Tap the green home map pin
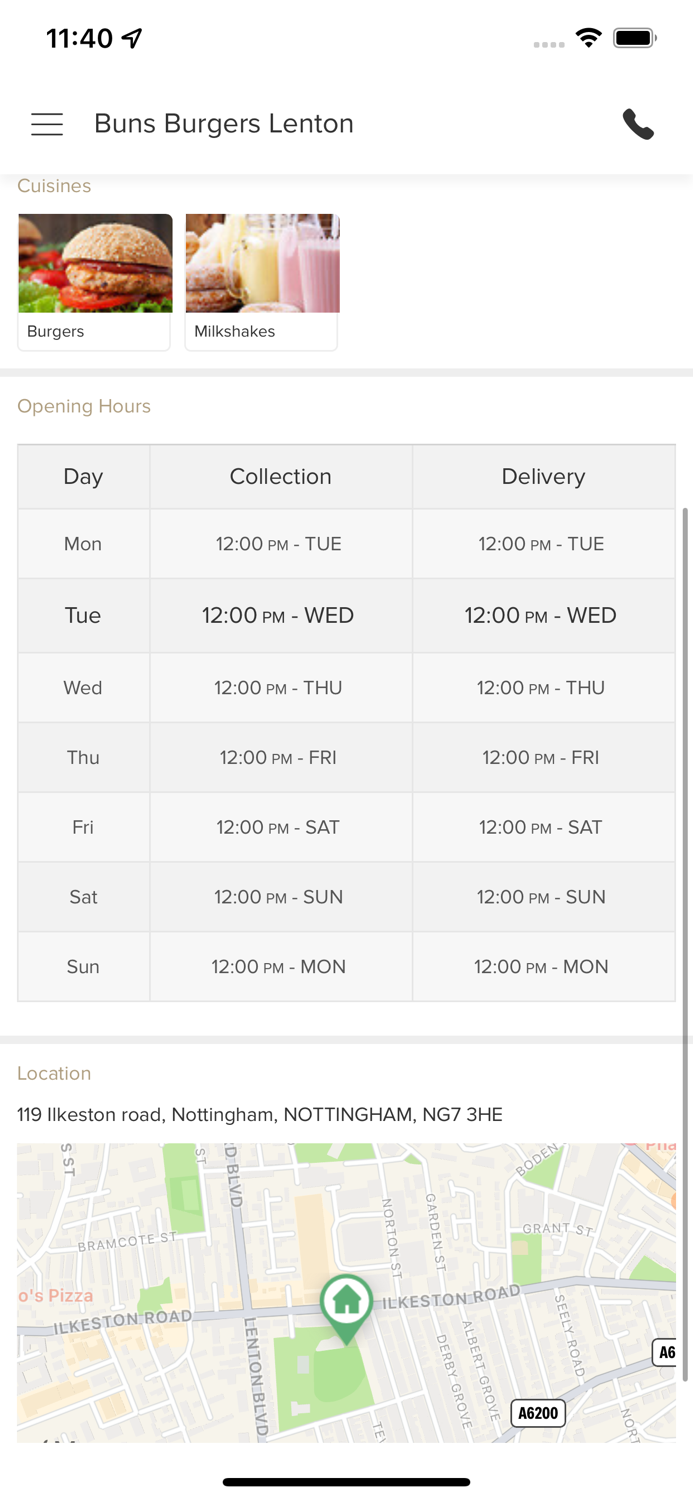Screen dimensions: 693x1500 click(346, 1304)
